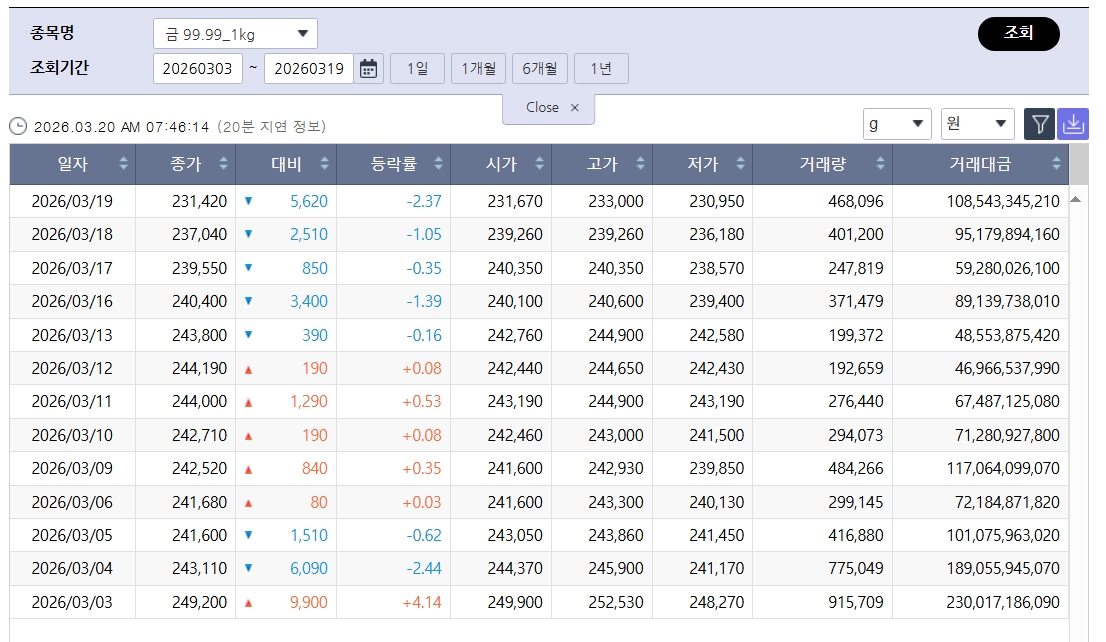Open the calendar date picker icon
Viewport: 1106px width, 642px height.
(368, 68)
